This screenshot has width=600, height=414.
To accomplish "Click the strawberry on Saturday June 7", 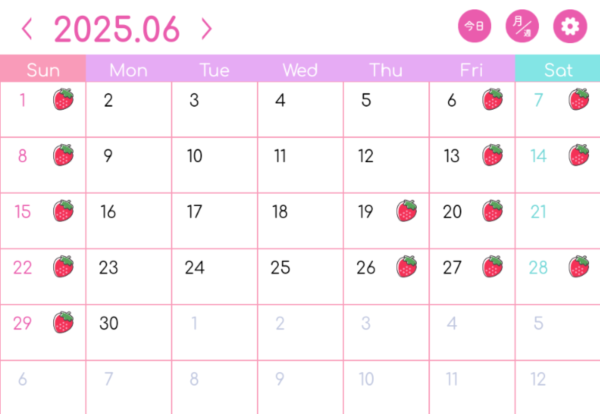I will 579,99.
